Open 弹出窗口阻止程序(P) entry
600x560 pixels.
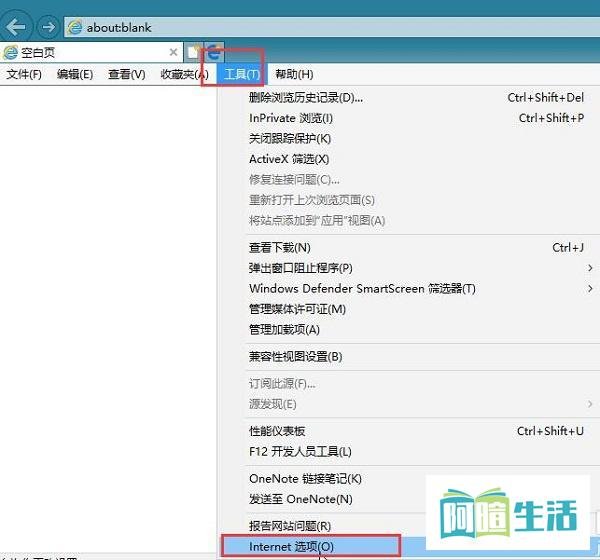(x=409, y=268)
